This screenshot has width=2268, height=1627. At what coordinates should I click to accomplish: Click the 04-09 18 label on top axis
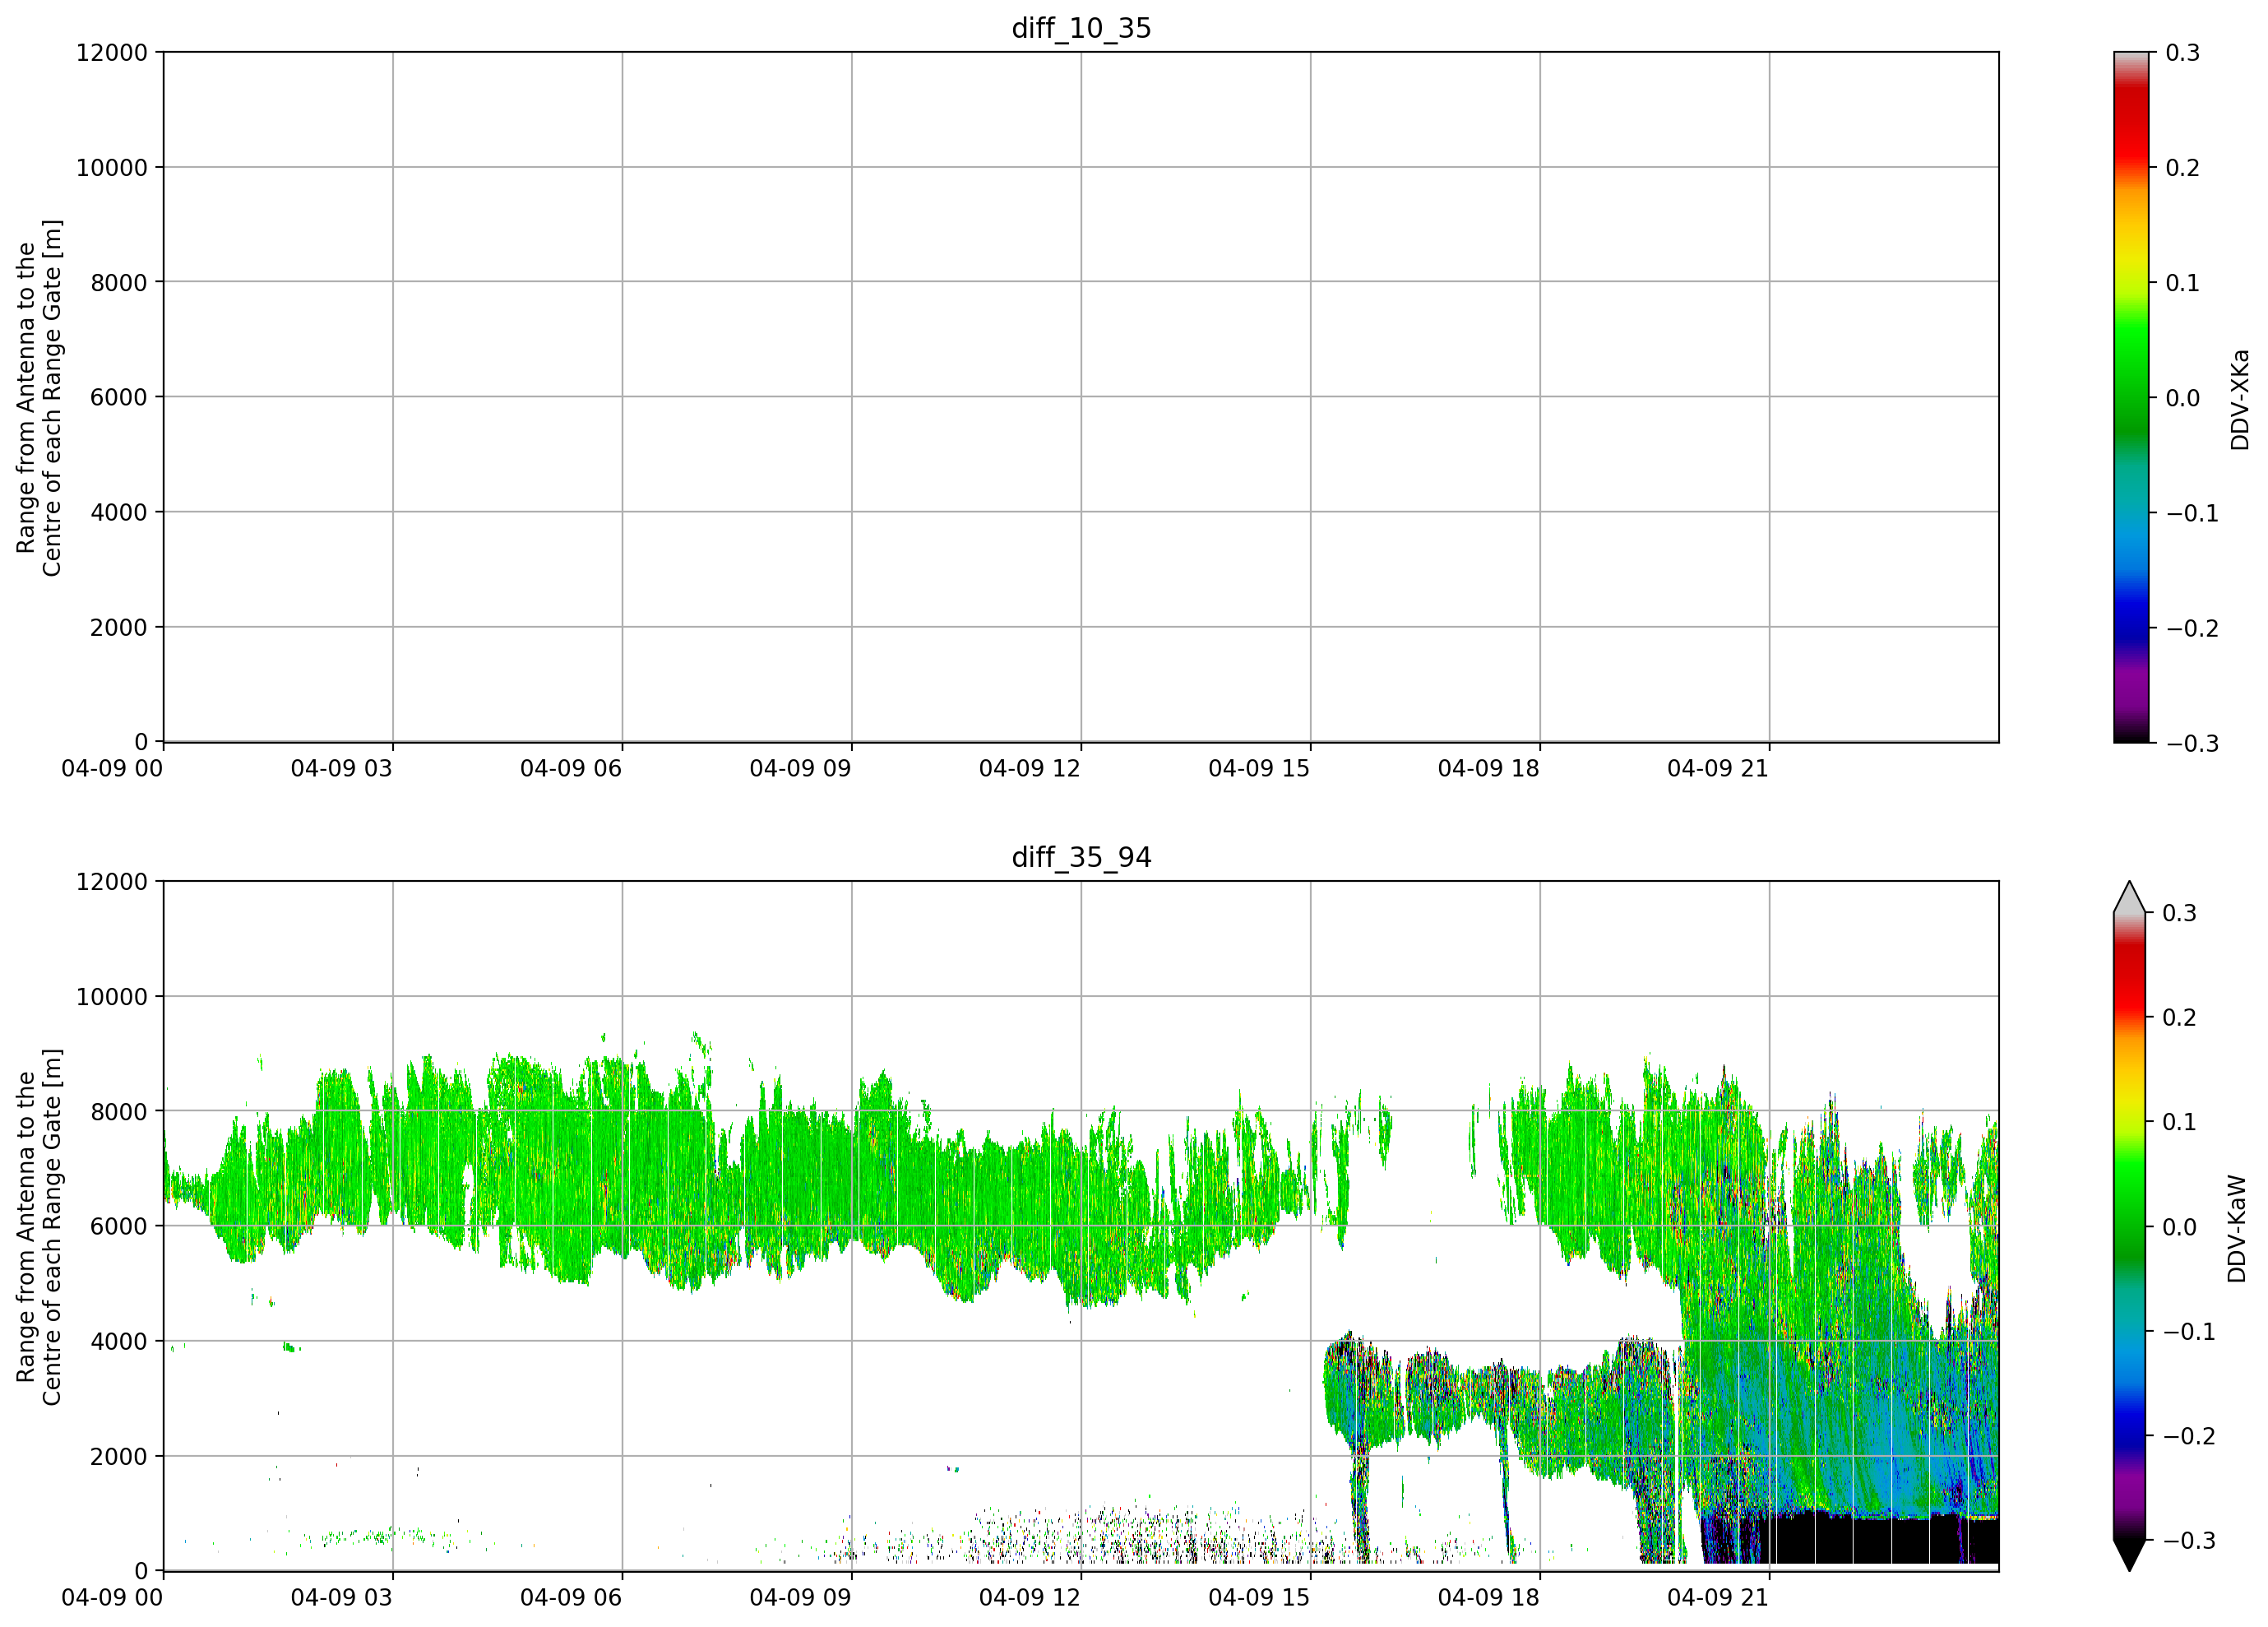[x=1489, y=768]
